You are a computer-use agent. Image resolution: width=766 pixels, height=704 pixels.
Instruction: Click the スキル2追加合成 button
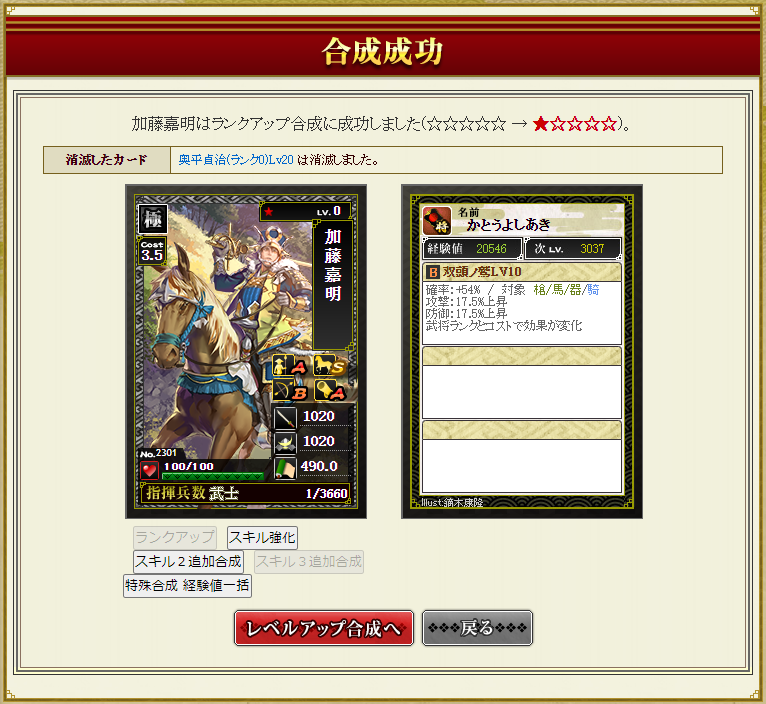point(188,561)
